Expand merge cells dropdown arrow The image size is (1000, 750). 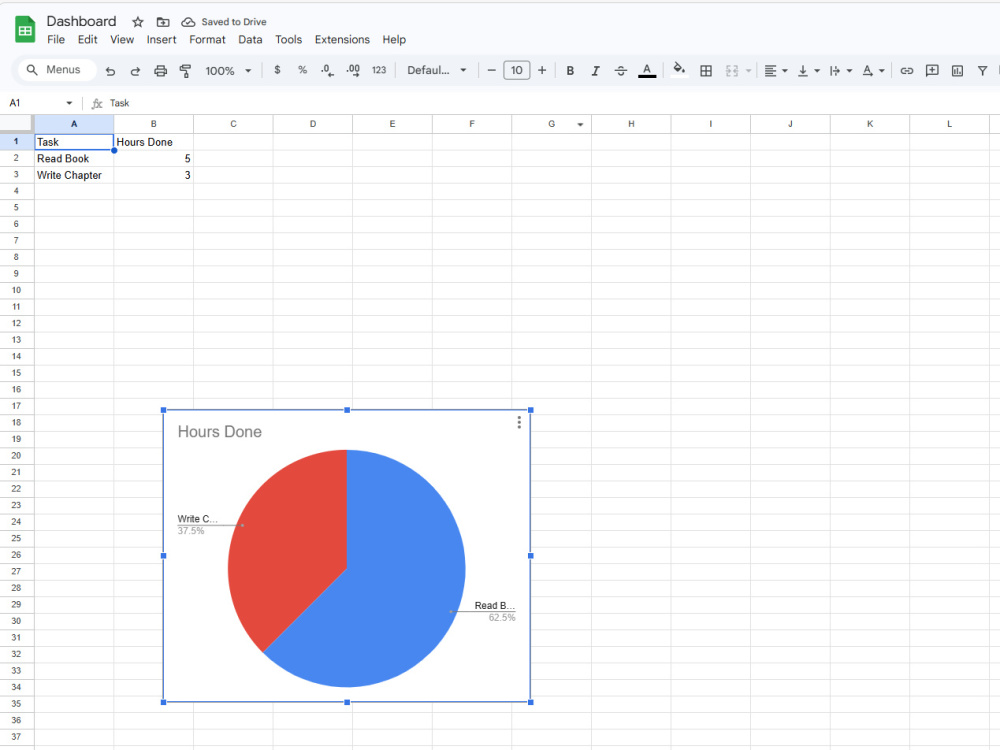(749, 71)
